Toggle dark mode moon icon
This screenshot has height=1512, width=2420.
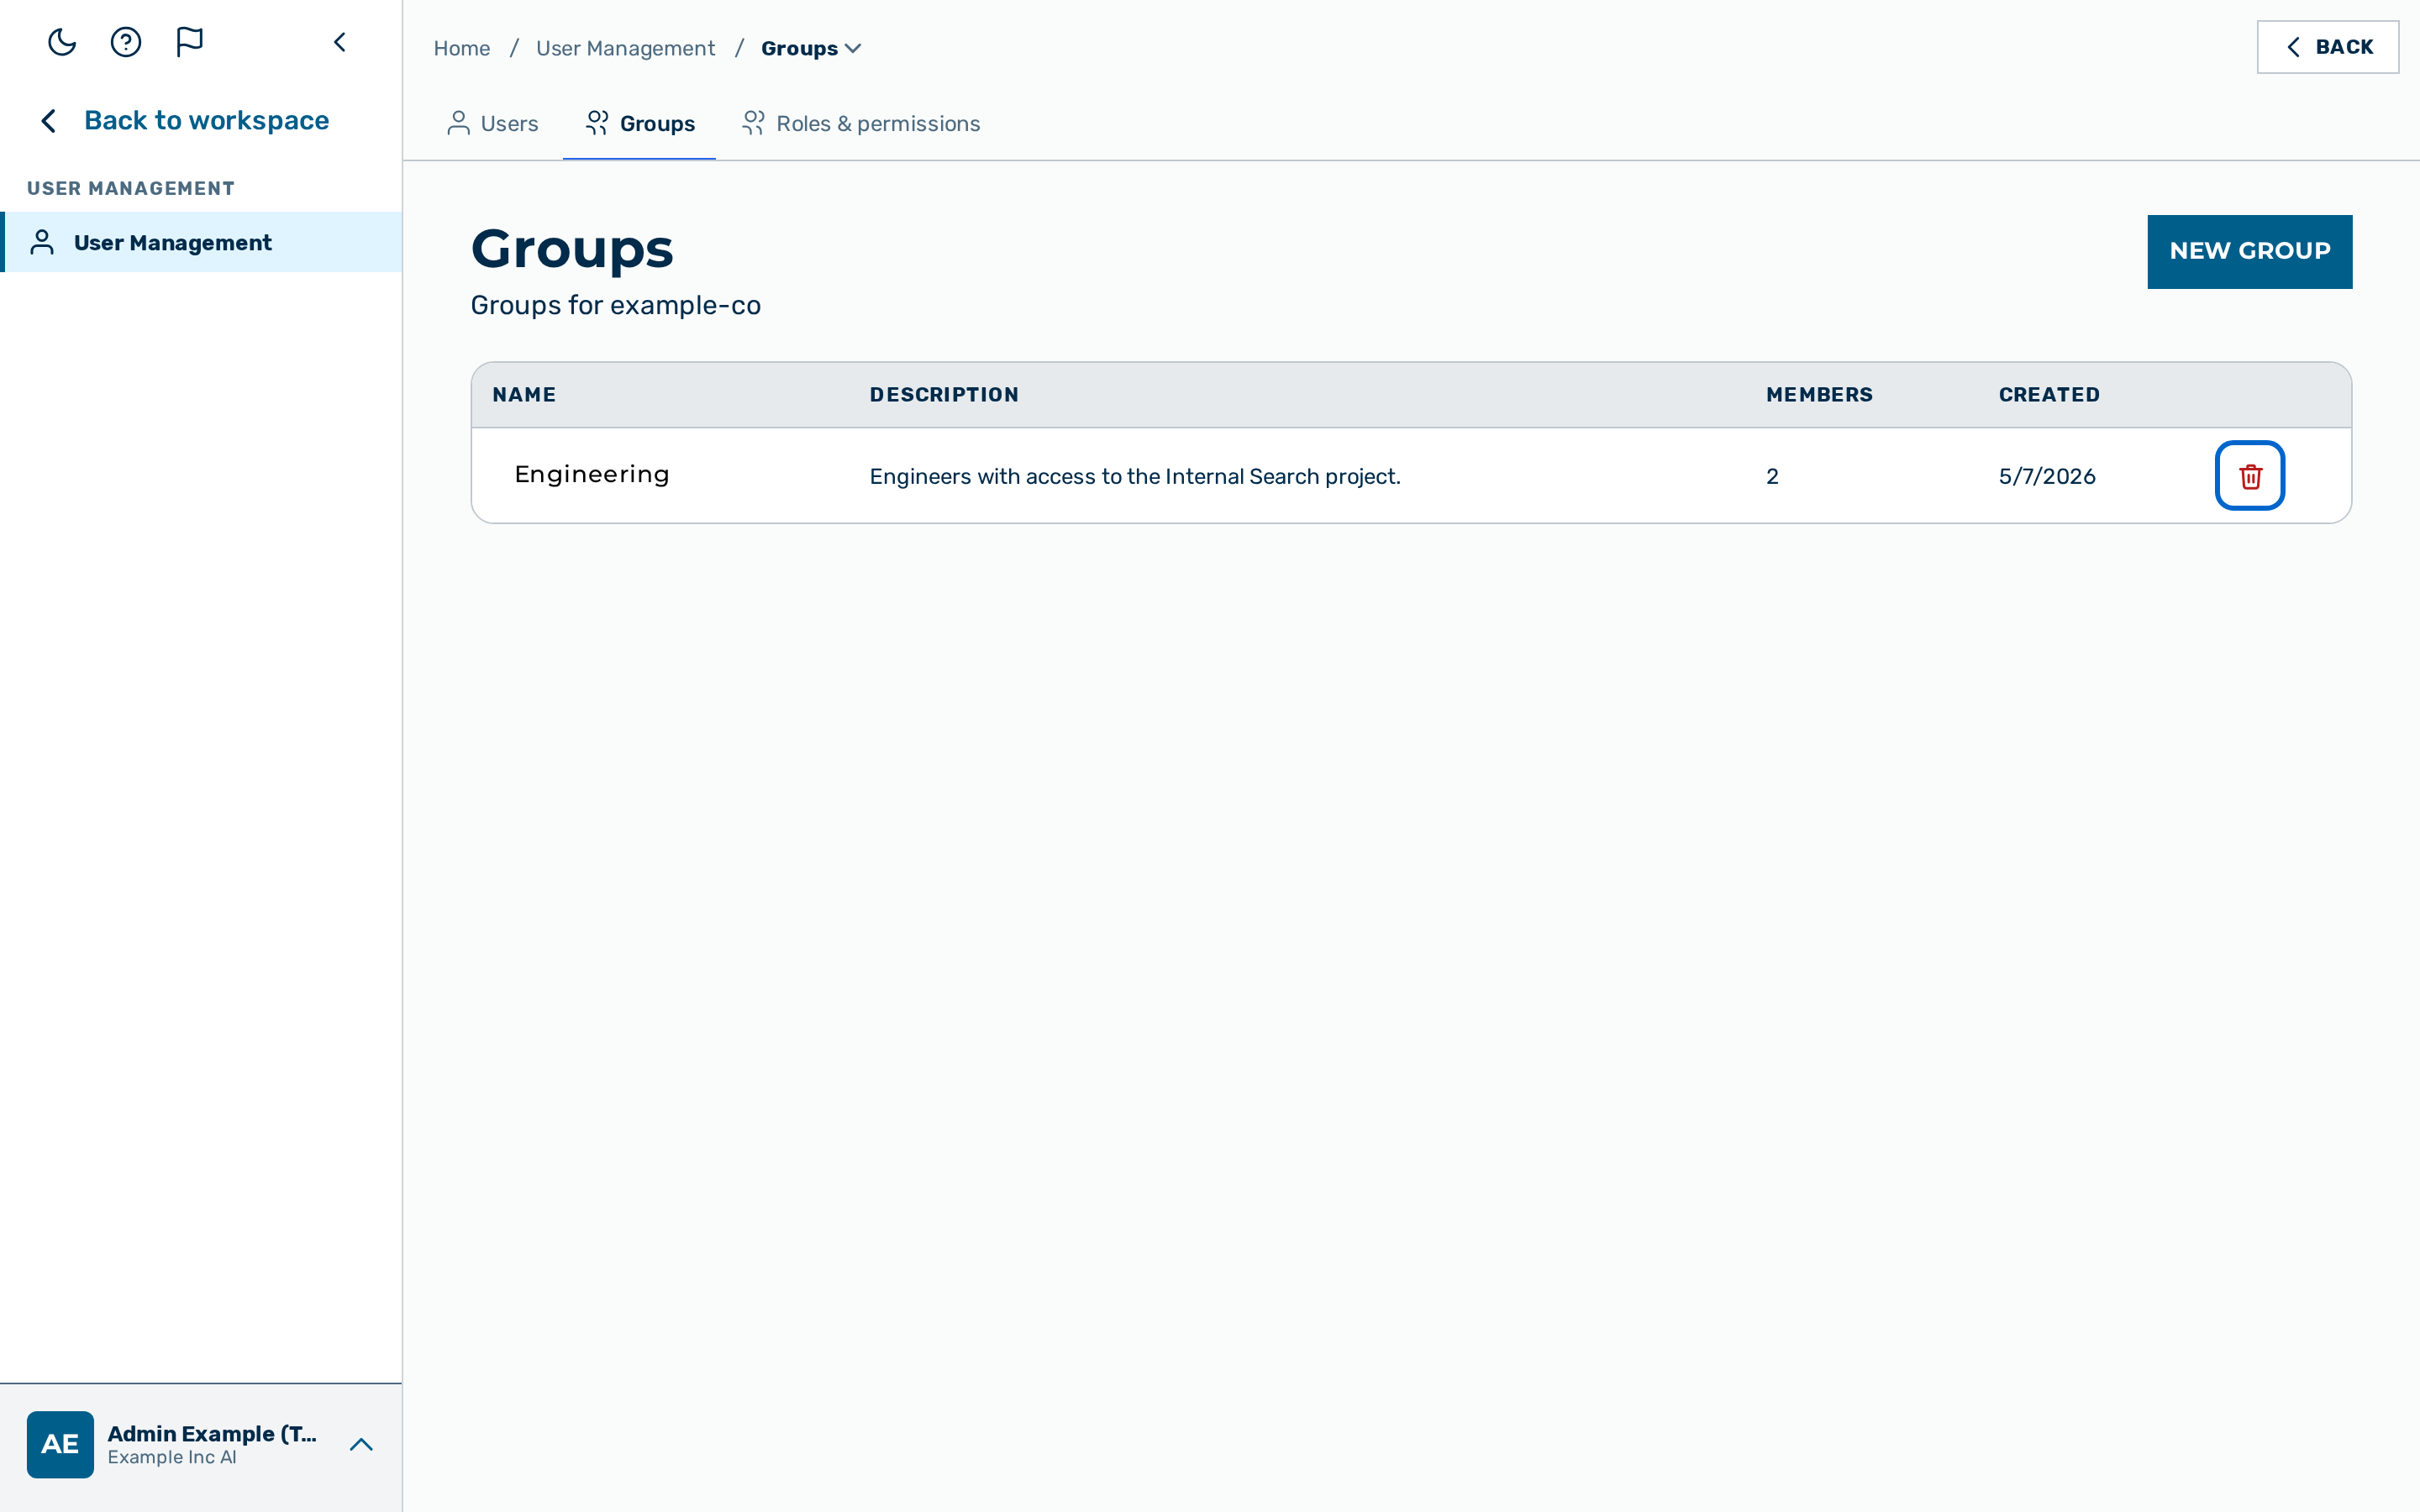(62, 42)
